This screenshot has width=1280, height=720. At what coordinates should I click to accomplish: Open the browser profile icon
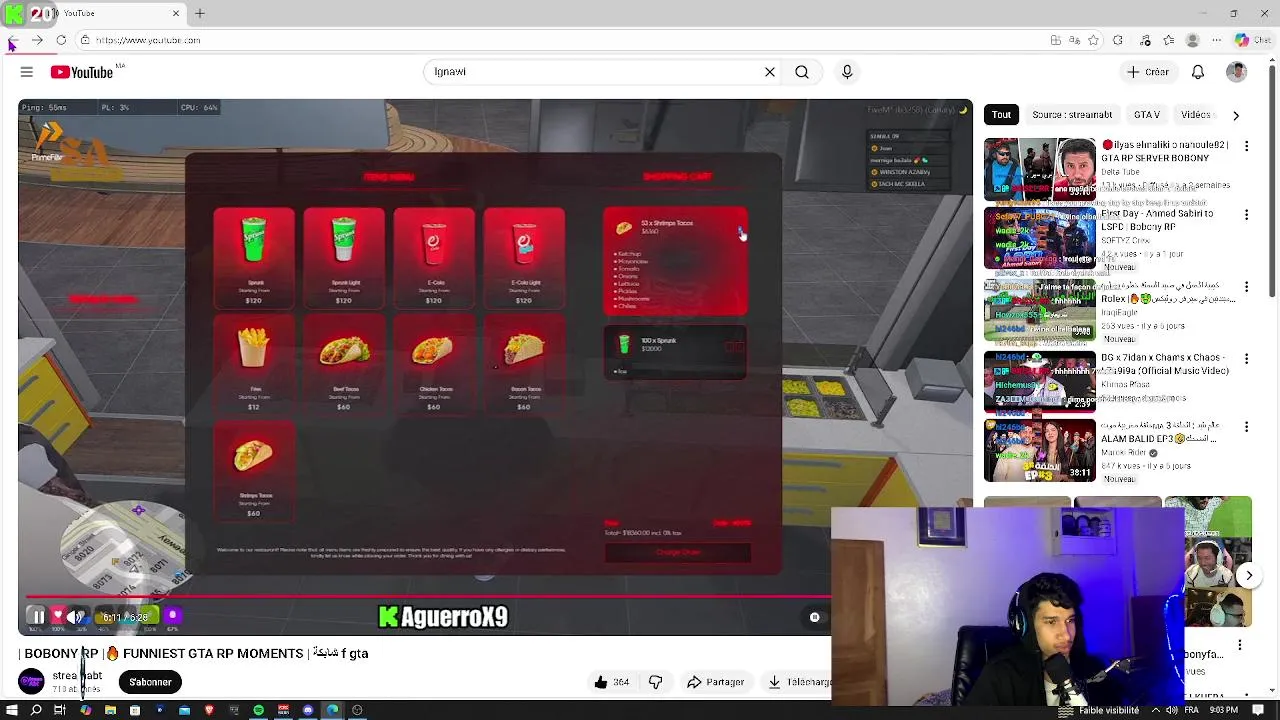pyautogui.click(x=1192, y=40)
